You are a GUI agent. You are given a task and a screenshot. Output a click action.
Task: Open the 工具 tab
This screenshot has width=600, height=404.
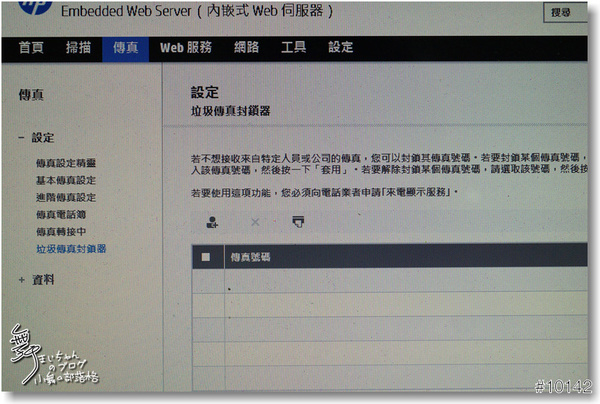click(x=293, y=47)
